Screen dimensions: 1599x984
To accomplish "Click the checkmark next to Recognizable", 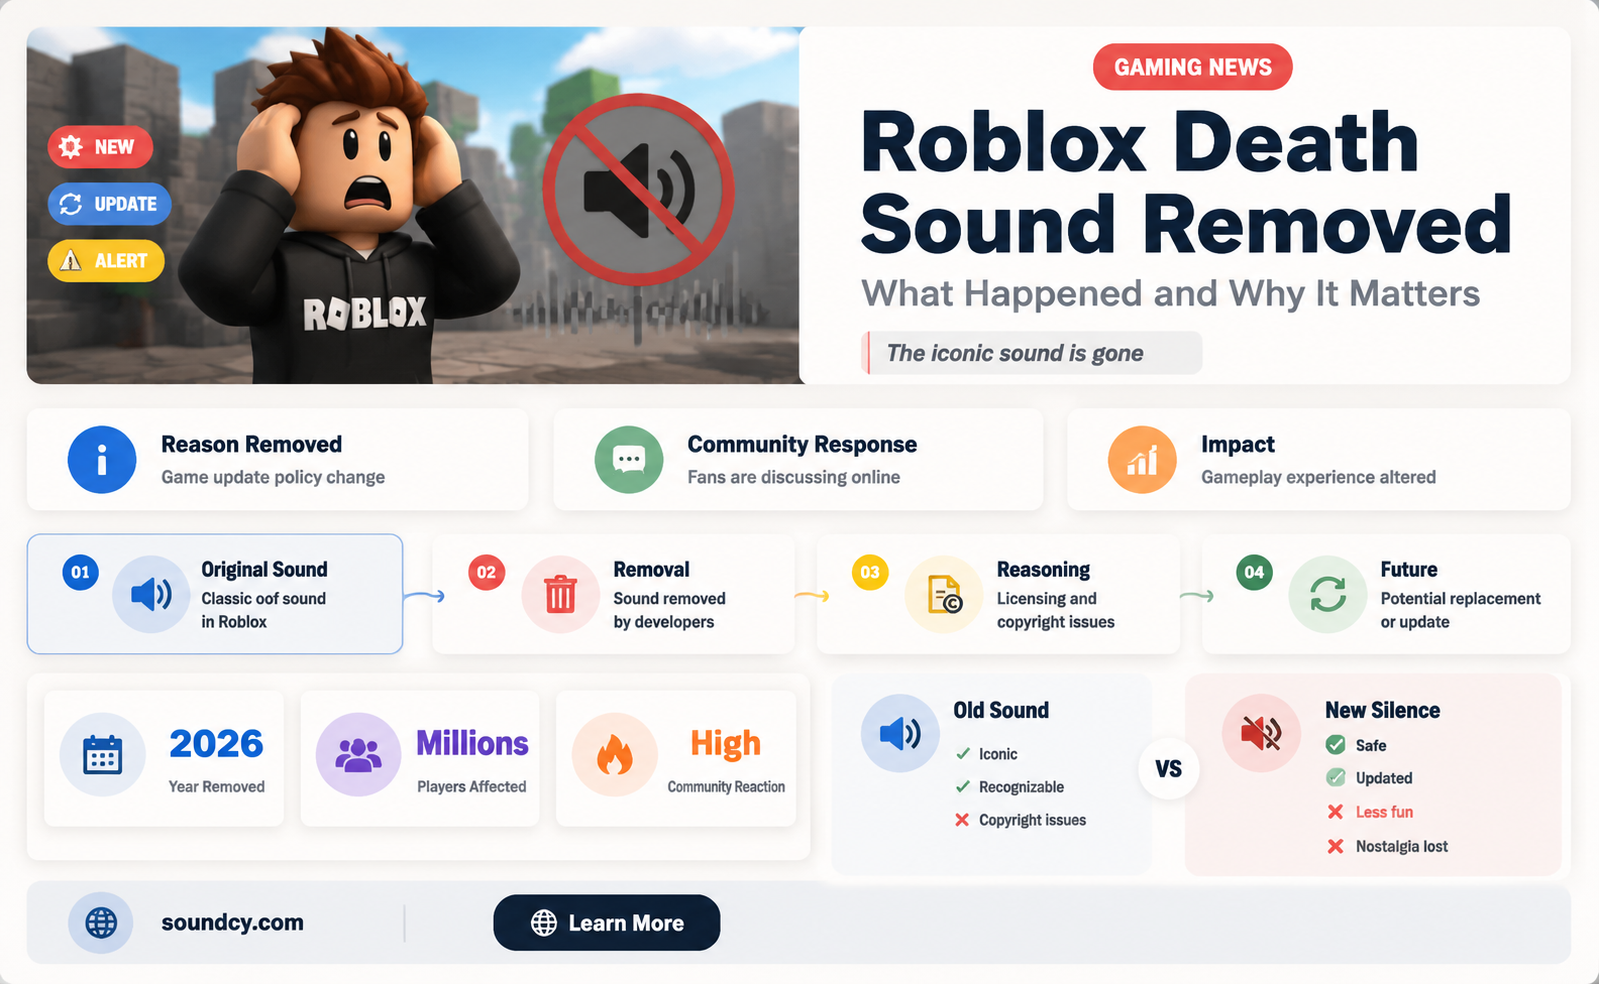I will (x=963, y=787).
